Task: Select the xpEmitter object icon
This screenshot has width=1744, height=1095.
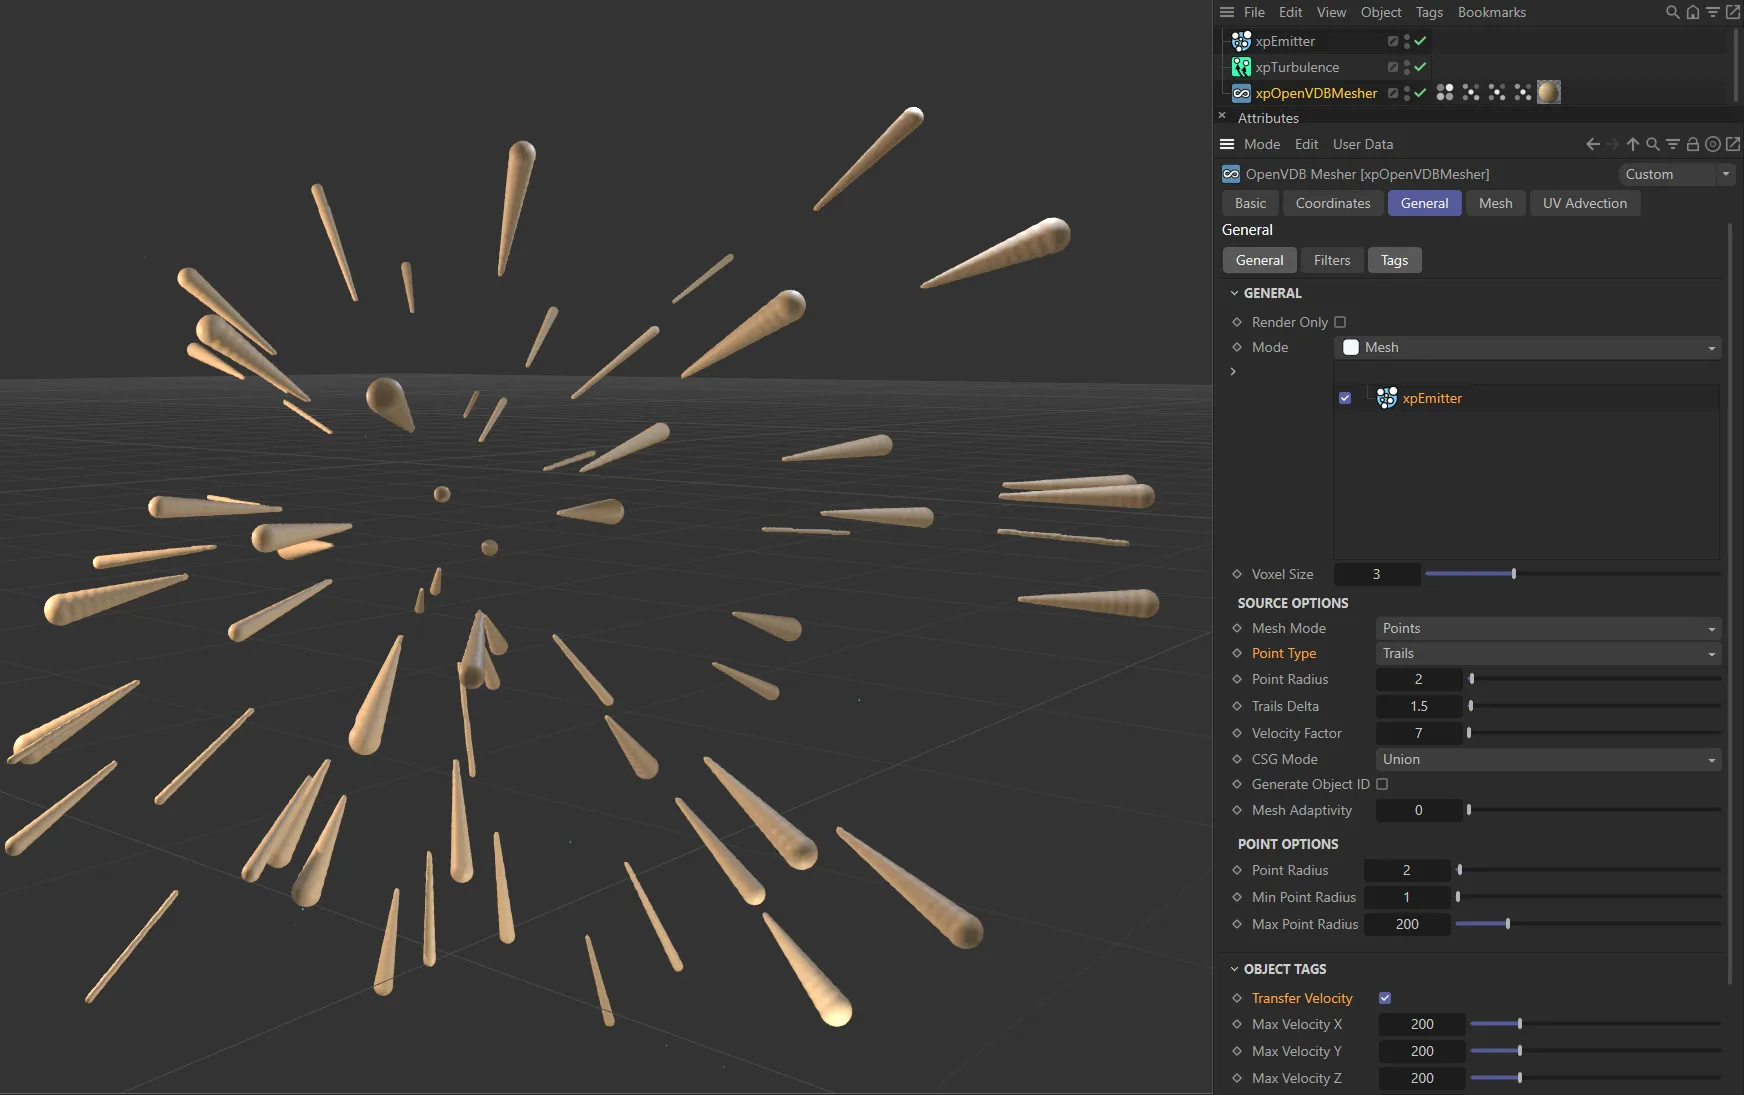Action: (1241, 41)
